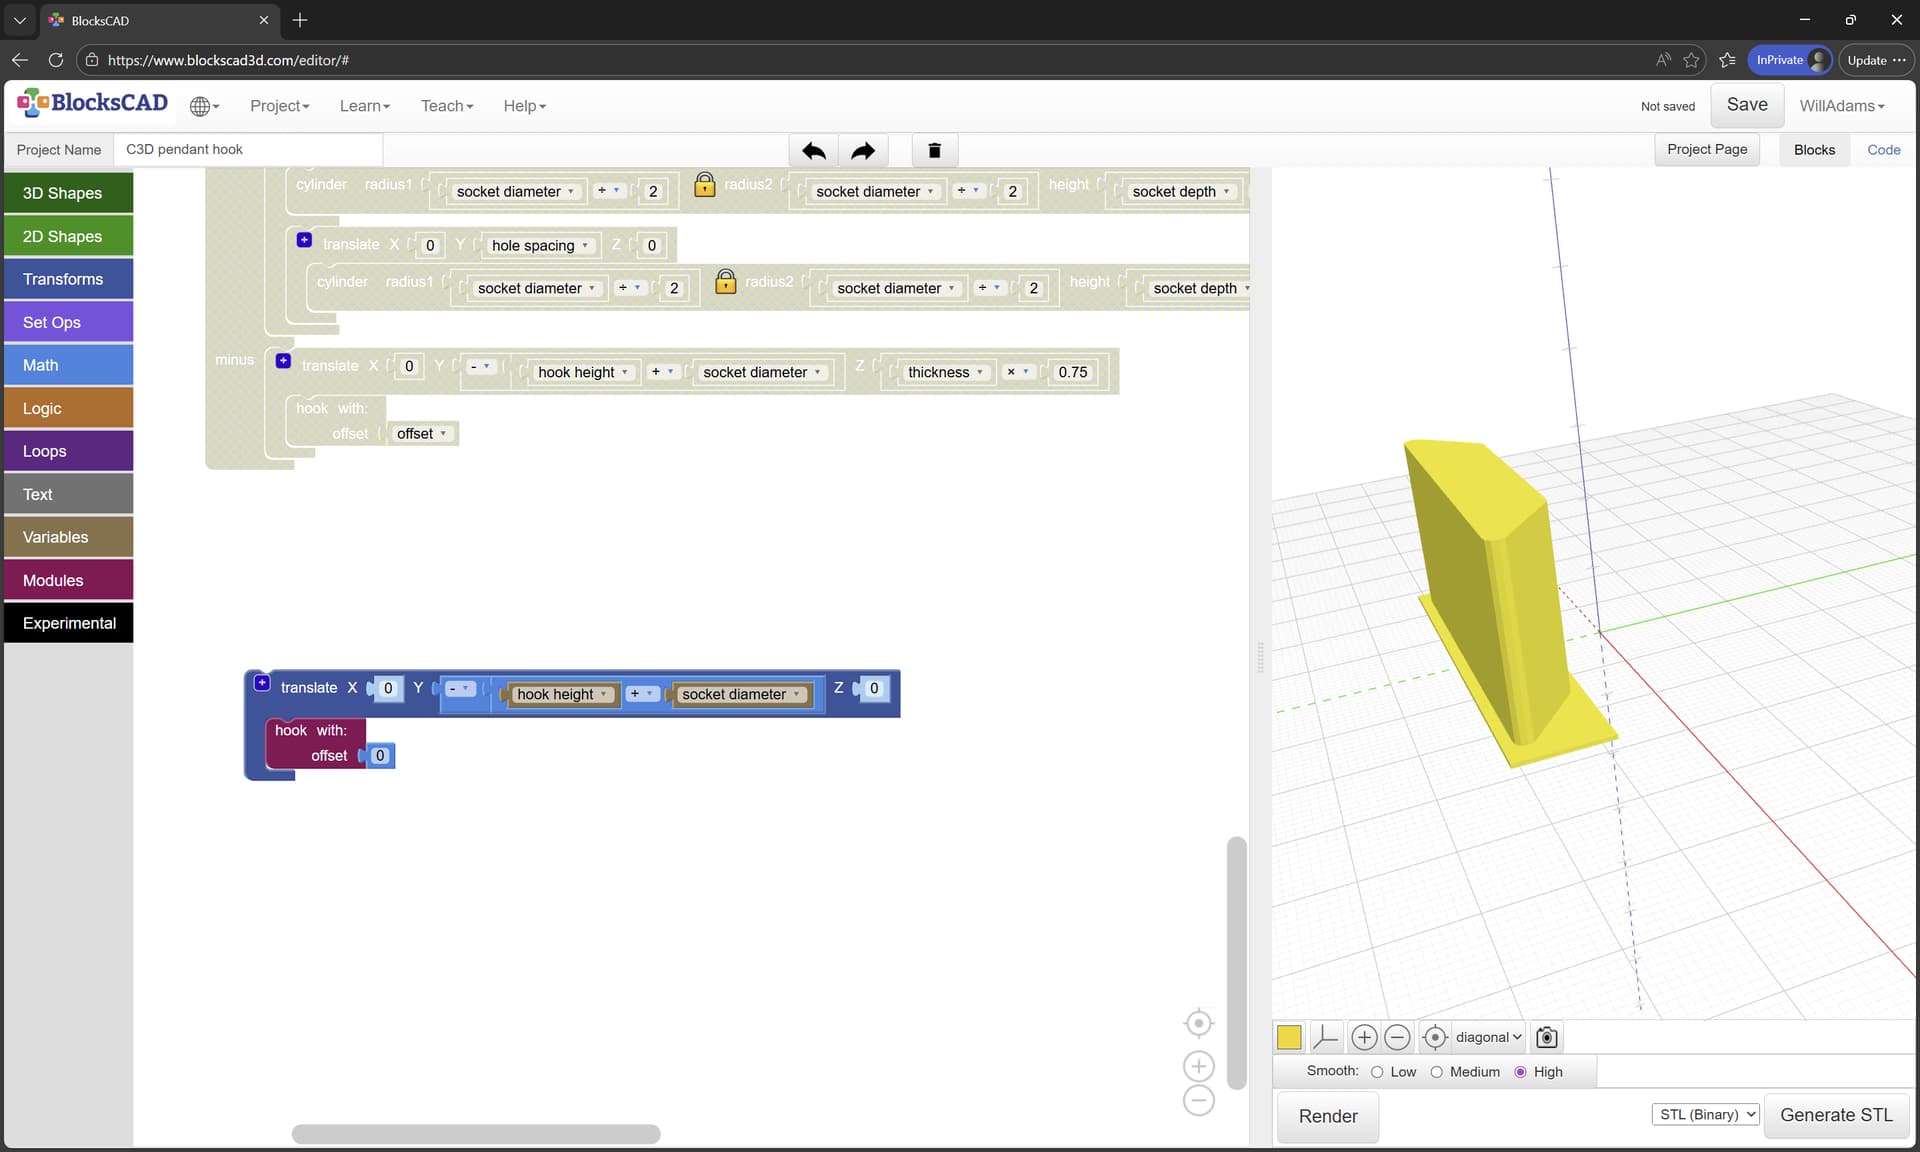The width and height of the screenshot is (1920, 1152).
Task: Toggle axes display icon in viewer
Action: point(1325,1037)
